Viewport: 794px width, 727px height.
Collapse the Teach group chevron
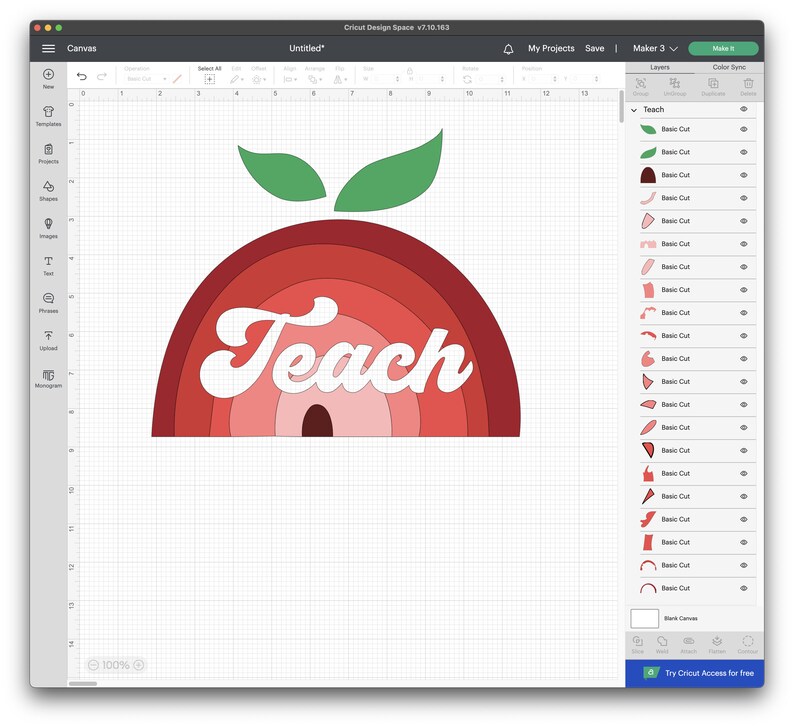[x=634, y=110]
